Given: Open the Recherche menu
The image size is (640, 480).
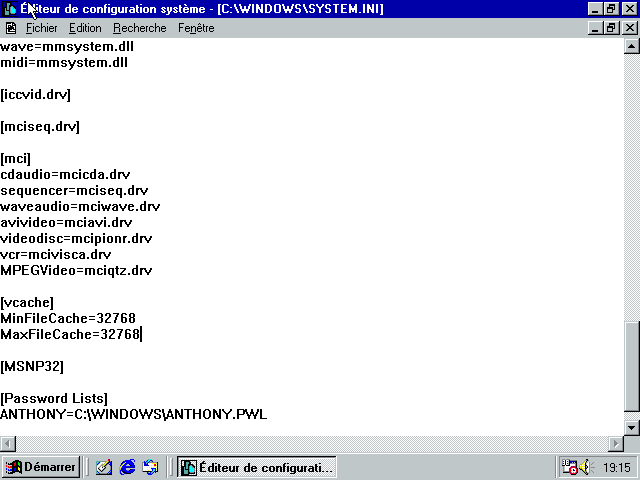Looking at the screenshot, I should [140, 28].
